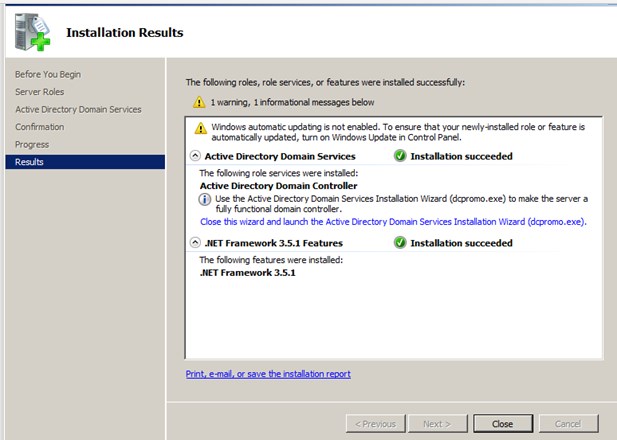Collapse the Active Directory Domain Services results section
Screen dimensions: 617x440
195,156
